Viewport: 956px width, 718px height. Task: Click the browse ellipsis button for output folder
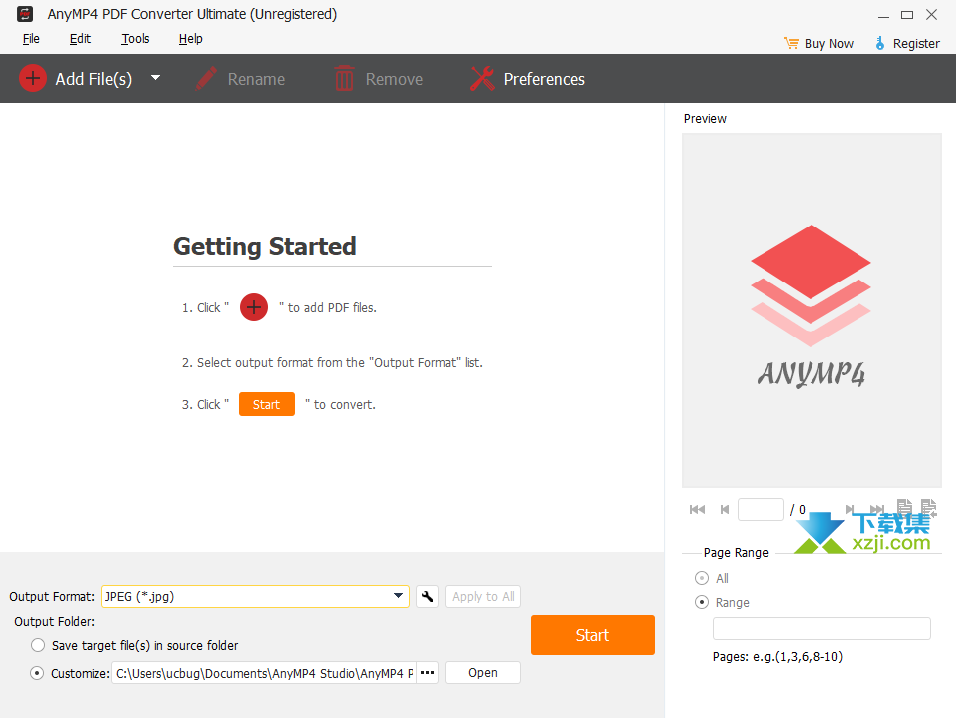tap(427, 673)
